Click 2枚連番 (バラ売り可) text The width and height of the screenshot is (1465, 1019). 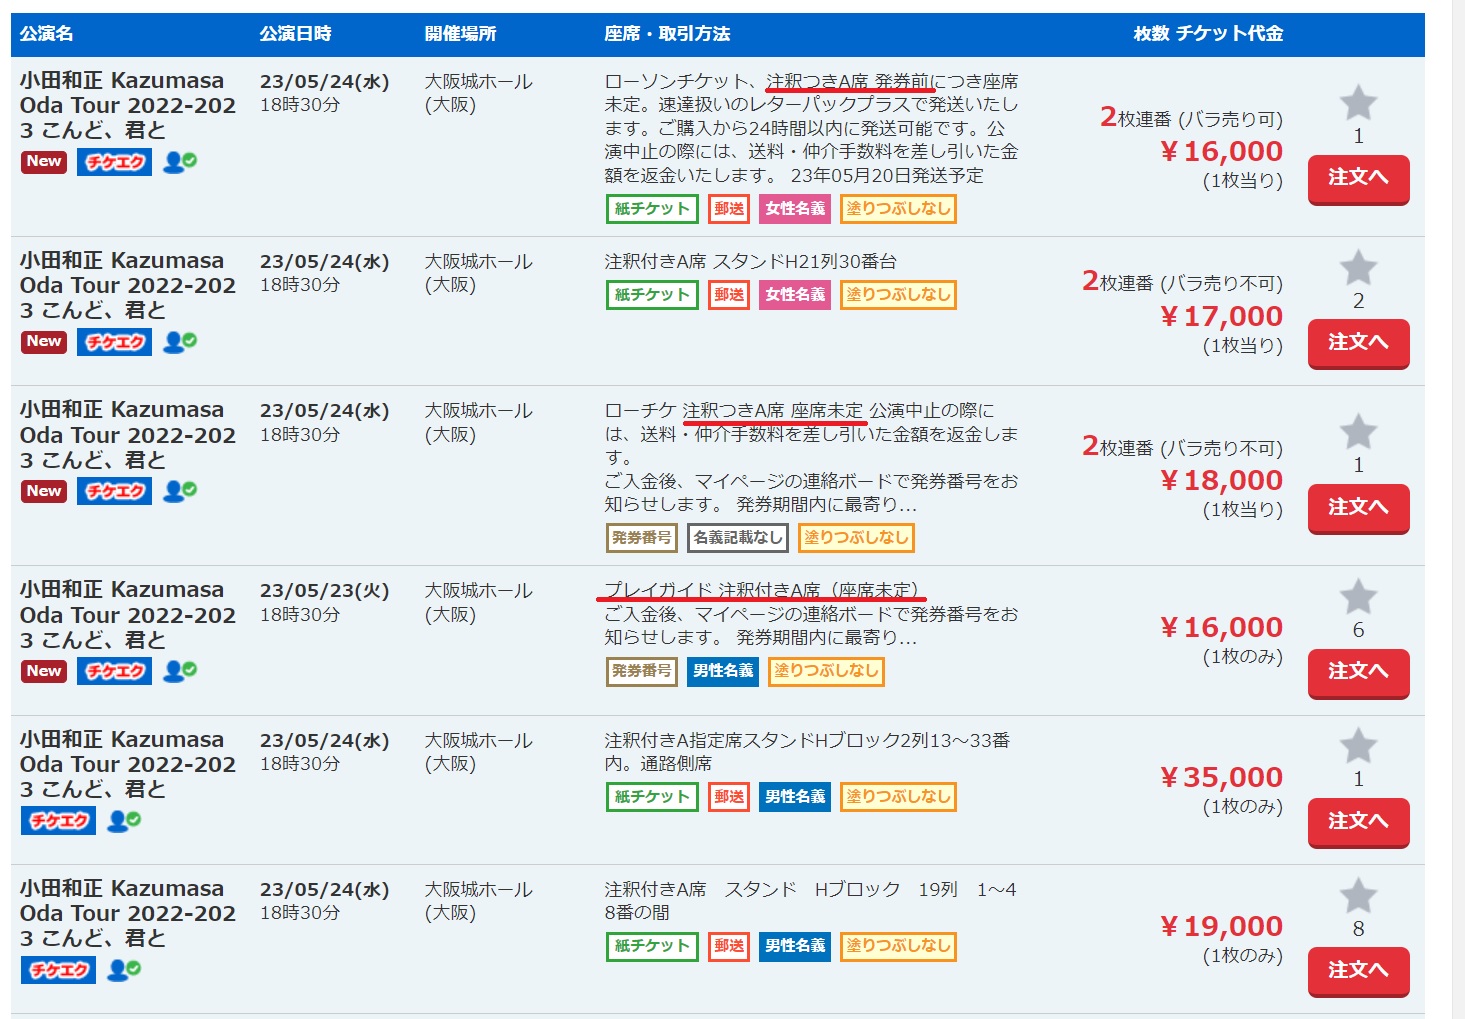click(x=1191, y=118)
